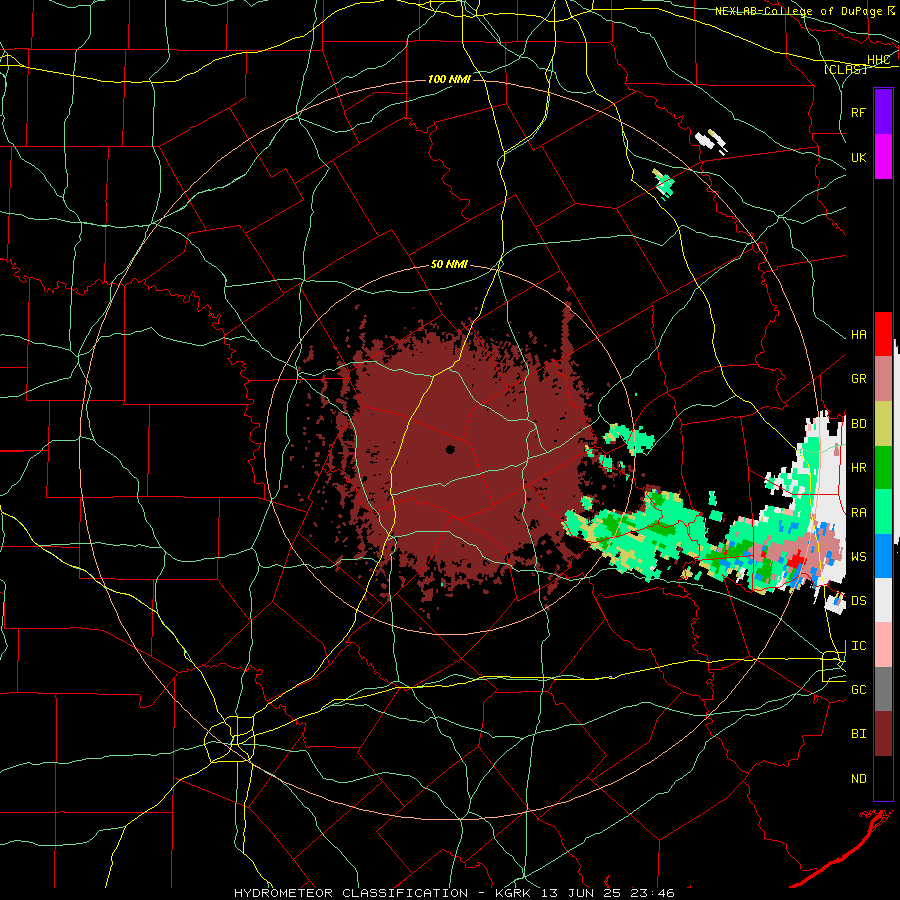Click the HA red legend swatch
This screenshot has width=900, height=900.
(883, 334)
